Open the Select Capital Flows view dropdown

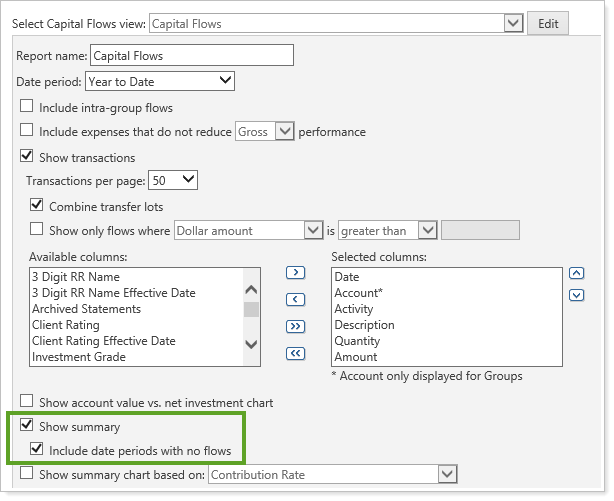(513, 23)
